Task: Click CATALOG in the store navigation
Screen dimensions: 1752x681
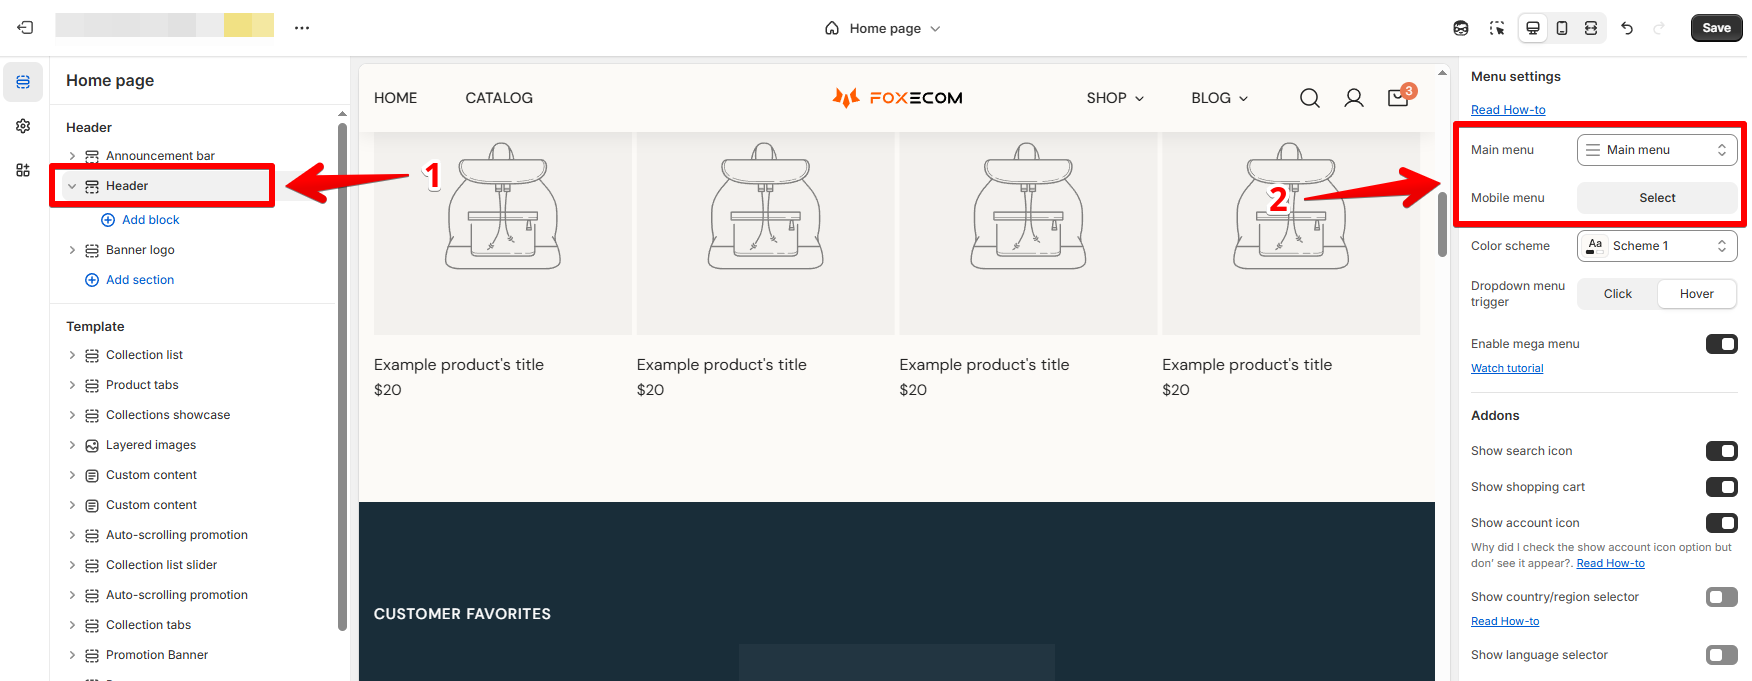Action: 499,98
